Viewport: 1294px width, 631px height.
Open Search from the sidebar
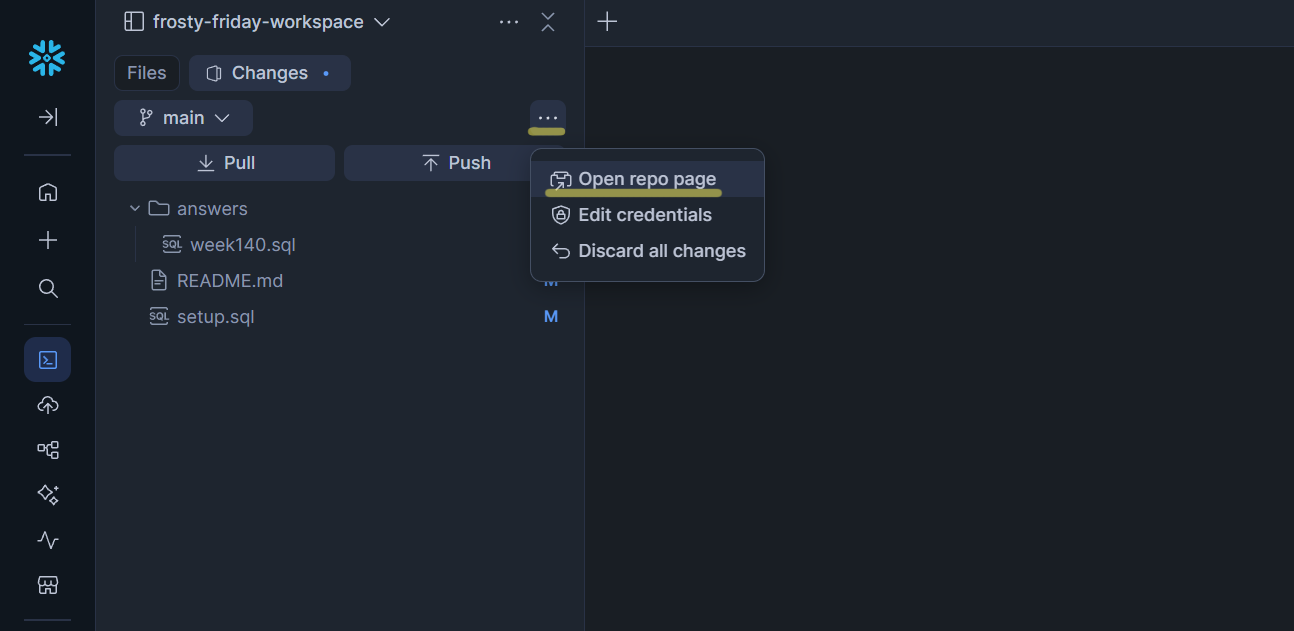[47, 288]
